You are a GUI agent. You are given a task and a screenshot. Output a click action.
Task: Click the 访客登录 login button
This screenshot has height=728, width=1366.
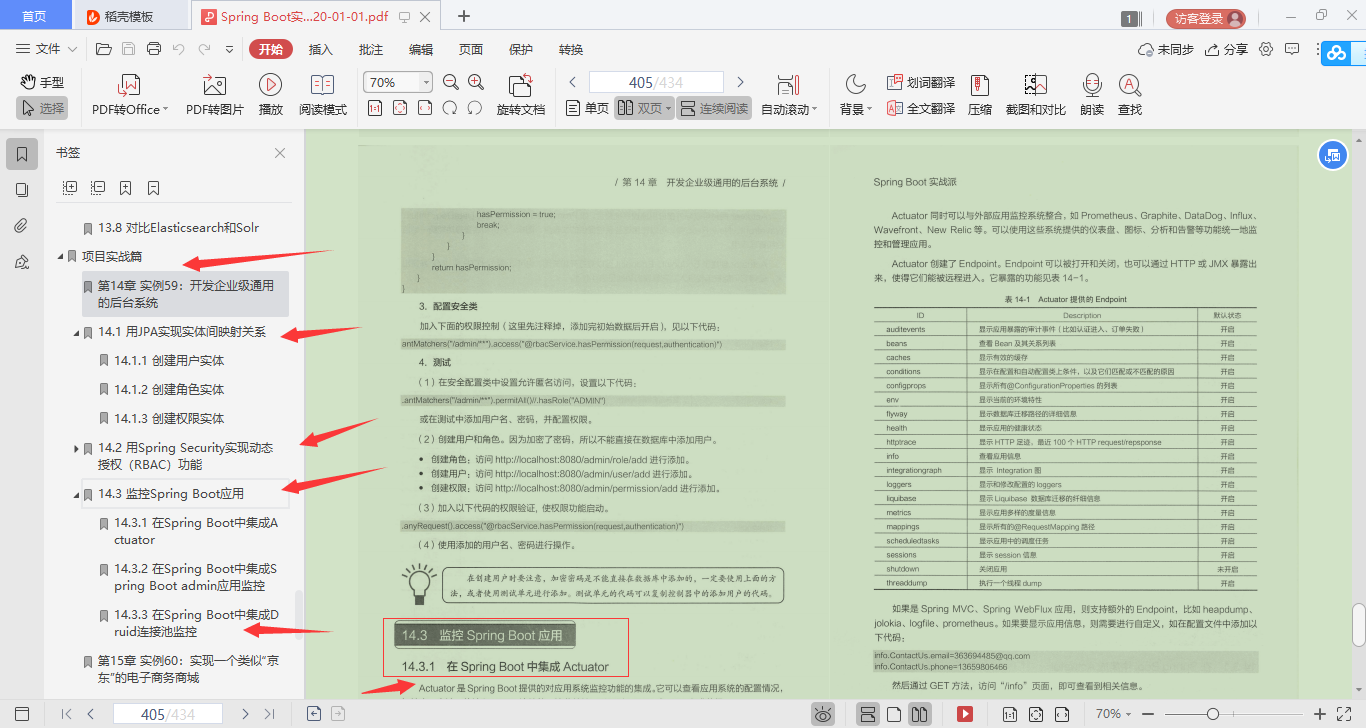click(1206, 18)
